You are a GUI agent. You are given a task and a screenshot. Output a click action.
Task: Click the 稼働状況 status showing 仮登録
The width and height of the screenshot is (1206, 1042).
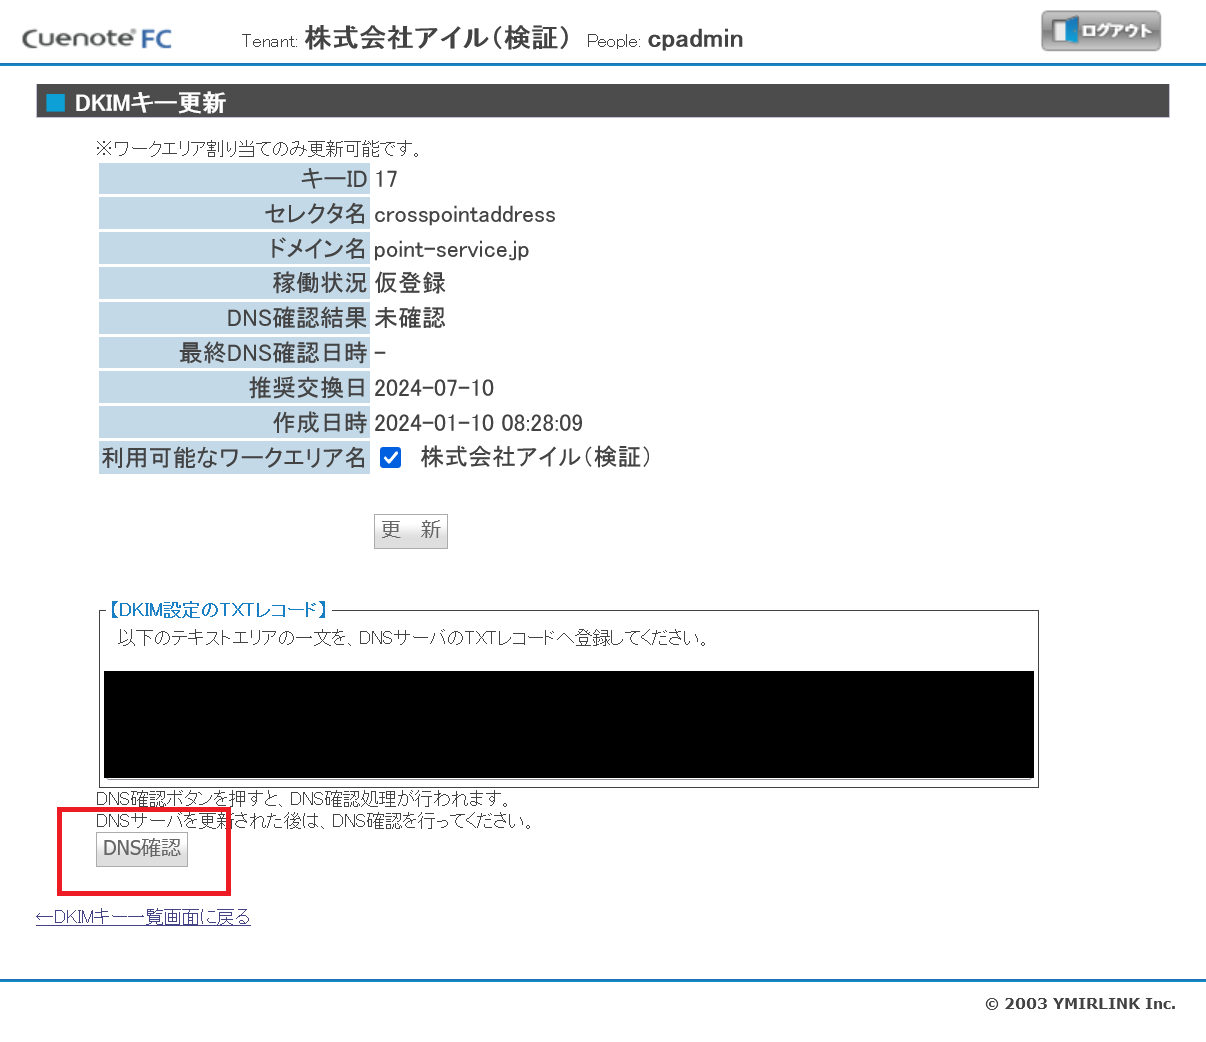click(410, 283)
